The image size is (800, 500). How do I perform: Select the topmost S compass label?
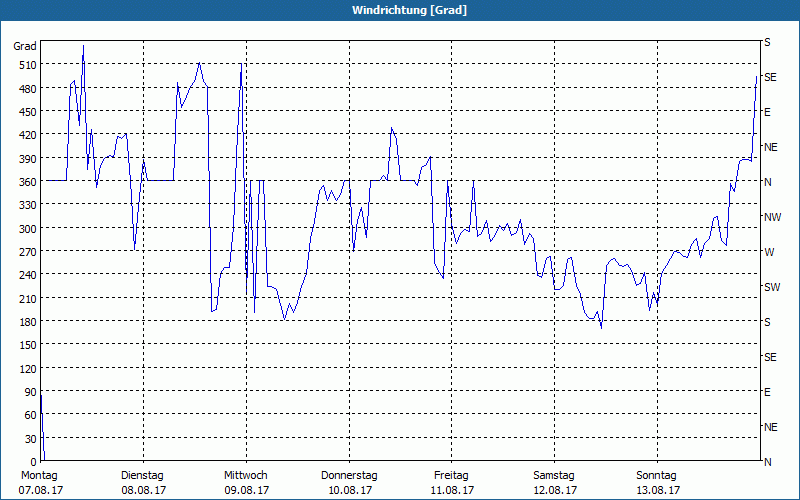point(767,42)
